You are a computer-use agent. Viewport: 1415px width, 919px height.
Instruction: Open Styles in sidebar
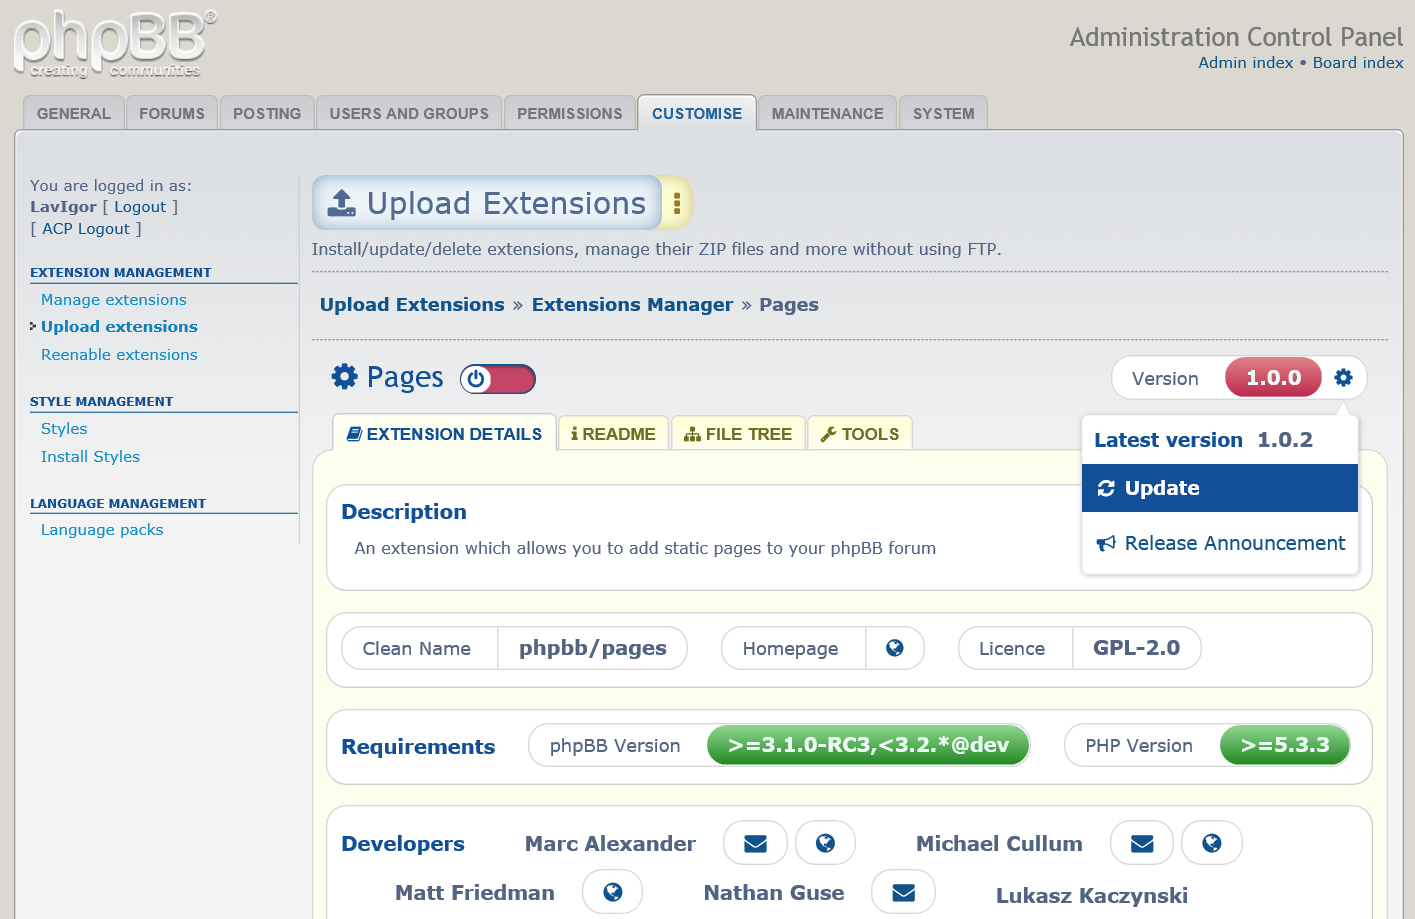pyautogui.click(x=64, y=428)
